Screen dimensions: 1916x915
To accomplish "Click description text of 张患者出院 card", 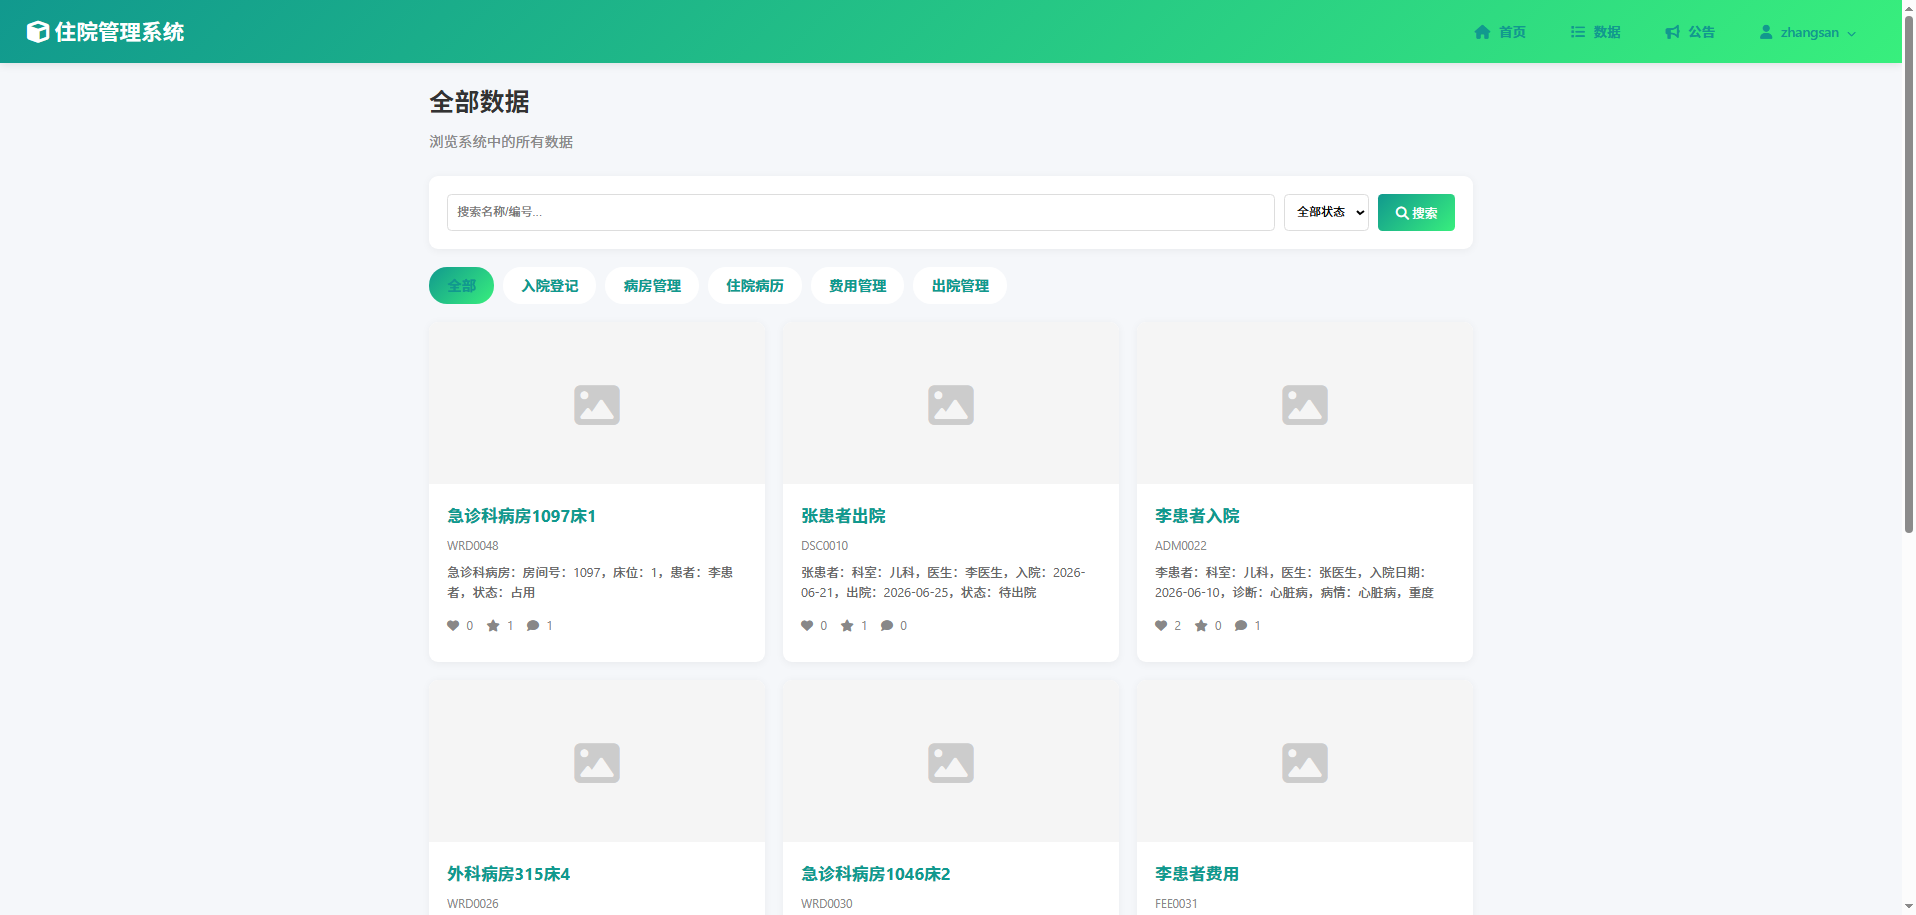I will (x=943, y=583).
